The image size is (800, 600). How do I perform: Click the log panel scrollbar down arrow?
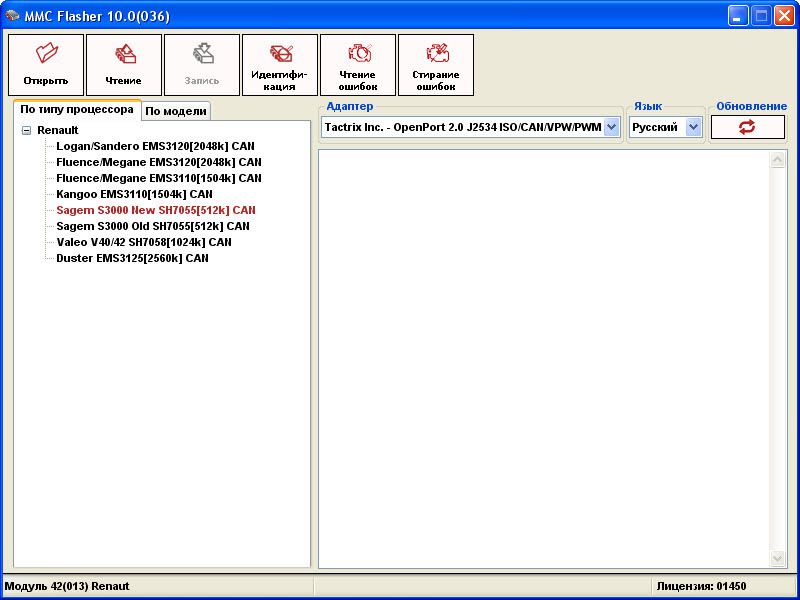[x=778, y=558]
